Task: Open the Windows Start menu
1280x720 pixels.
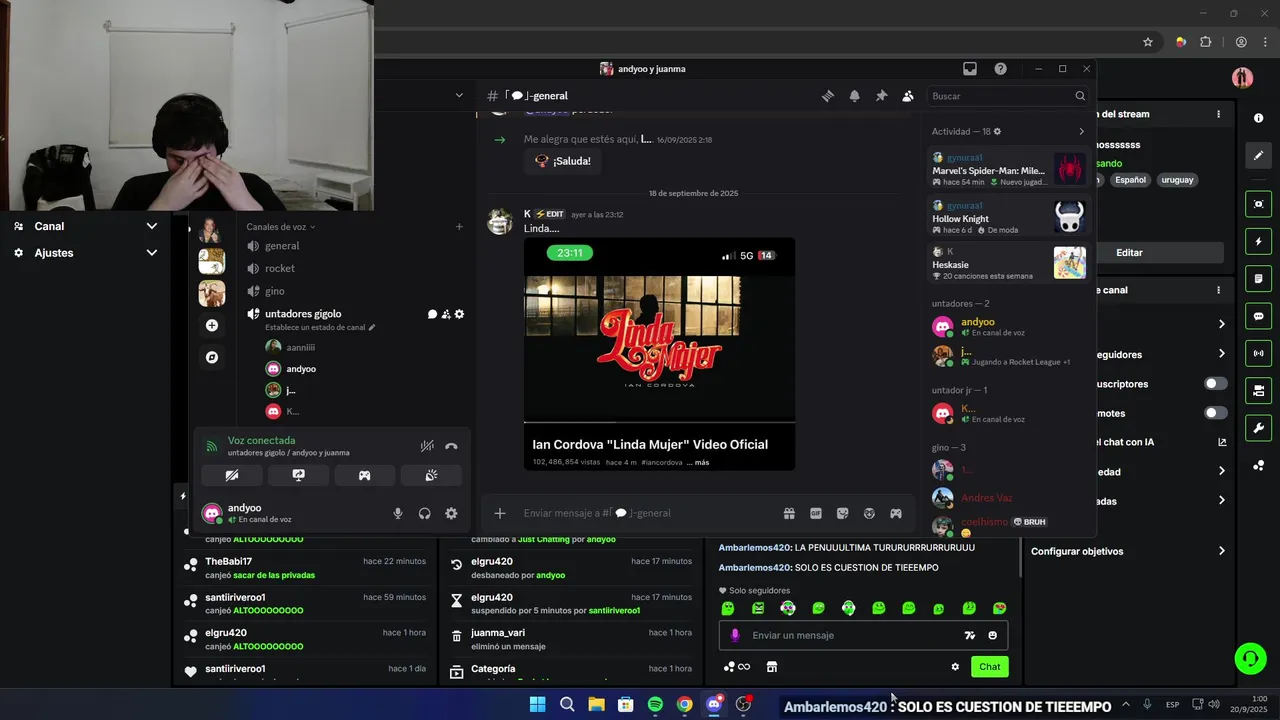Action: 537,704
